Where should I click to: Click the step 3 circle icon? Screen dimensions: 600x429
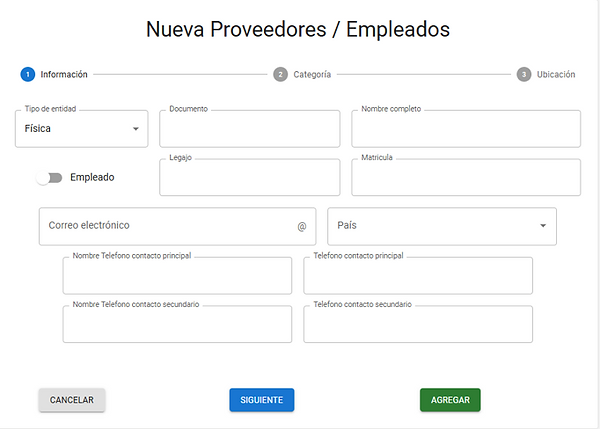(x=524, y=74)
